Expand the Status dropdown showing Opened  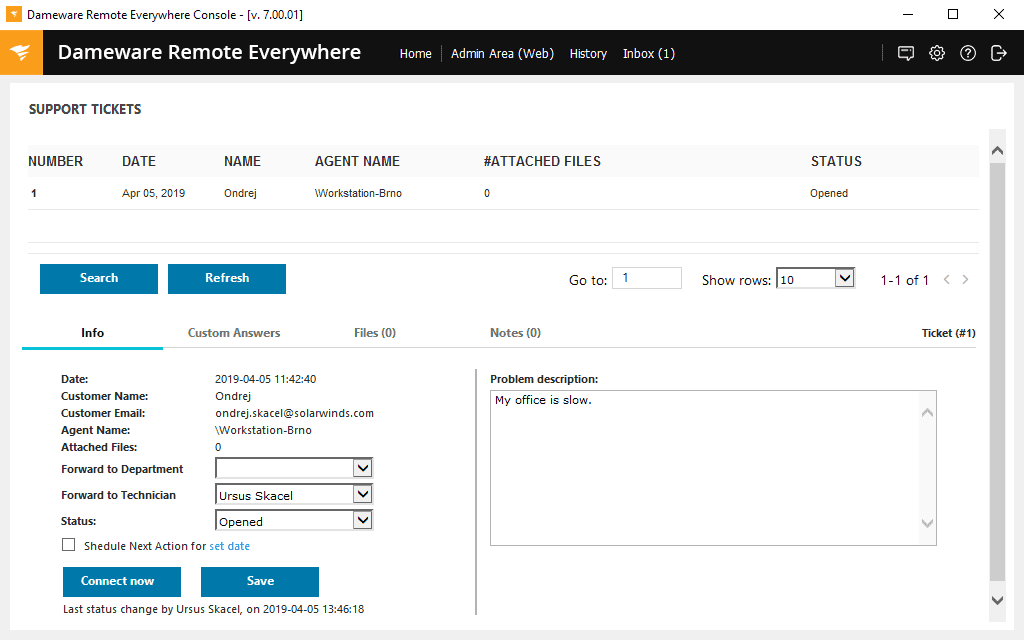coord(364,520)
